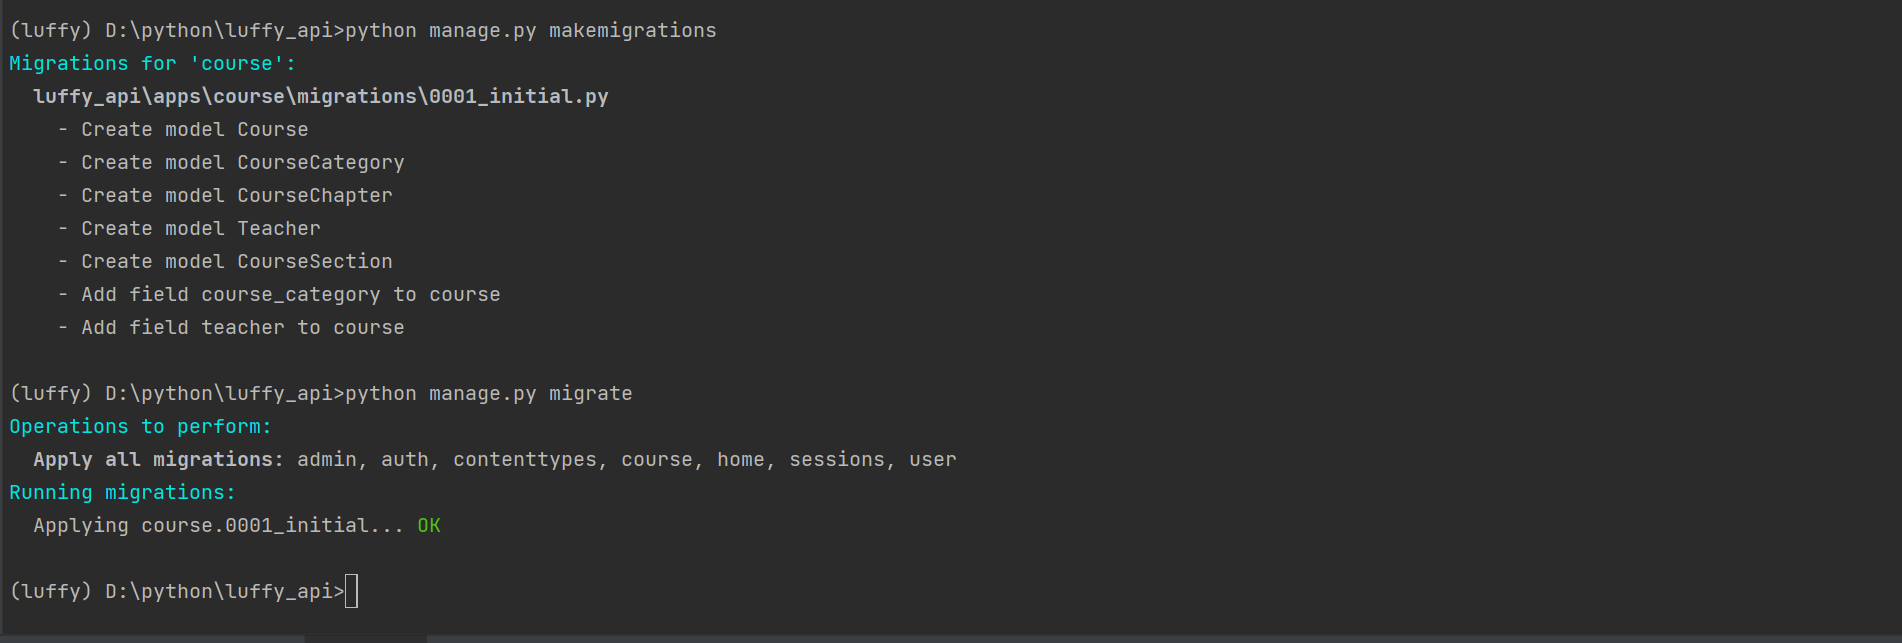Open the 0001_initial.py migration file path
The height and width of the screenshot is (643, 1902).
[x=320, y=97]
